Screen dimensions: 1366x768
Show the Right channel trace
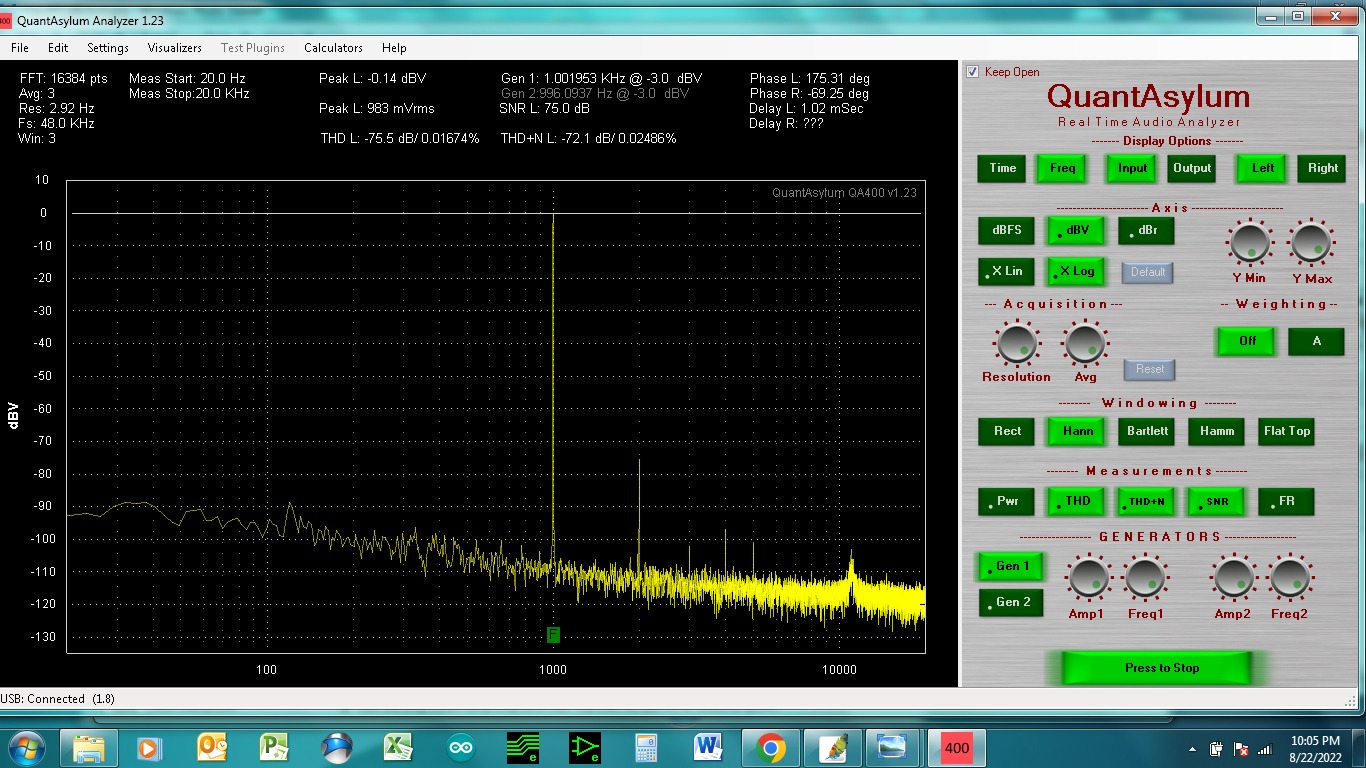(x=1323, y=168)
